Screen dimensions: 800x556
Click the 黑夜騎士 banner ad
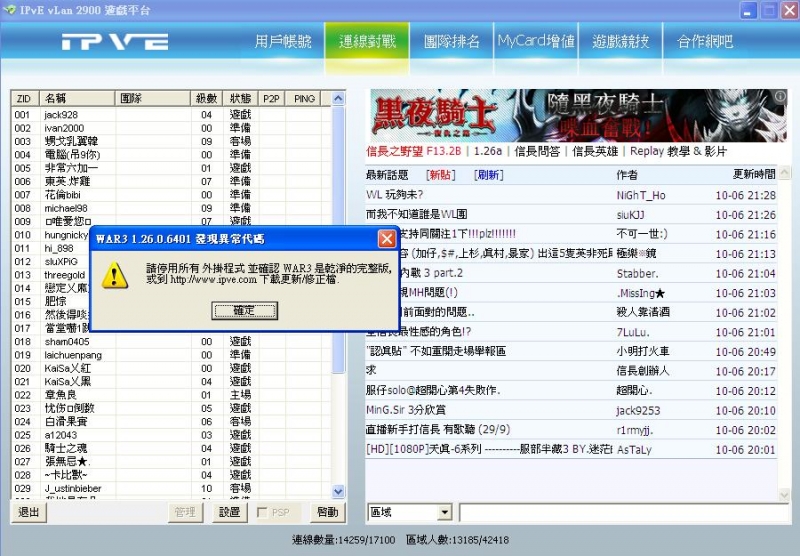coord(578,116)
